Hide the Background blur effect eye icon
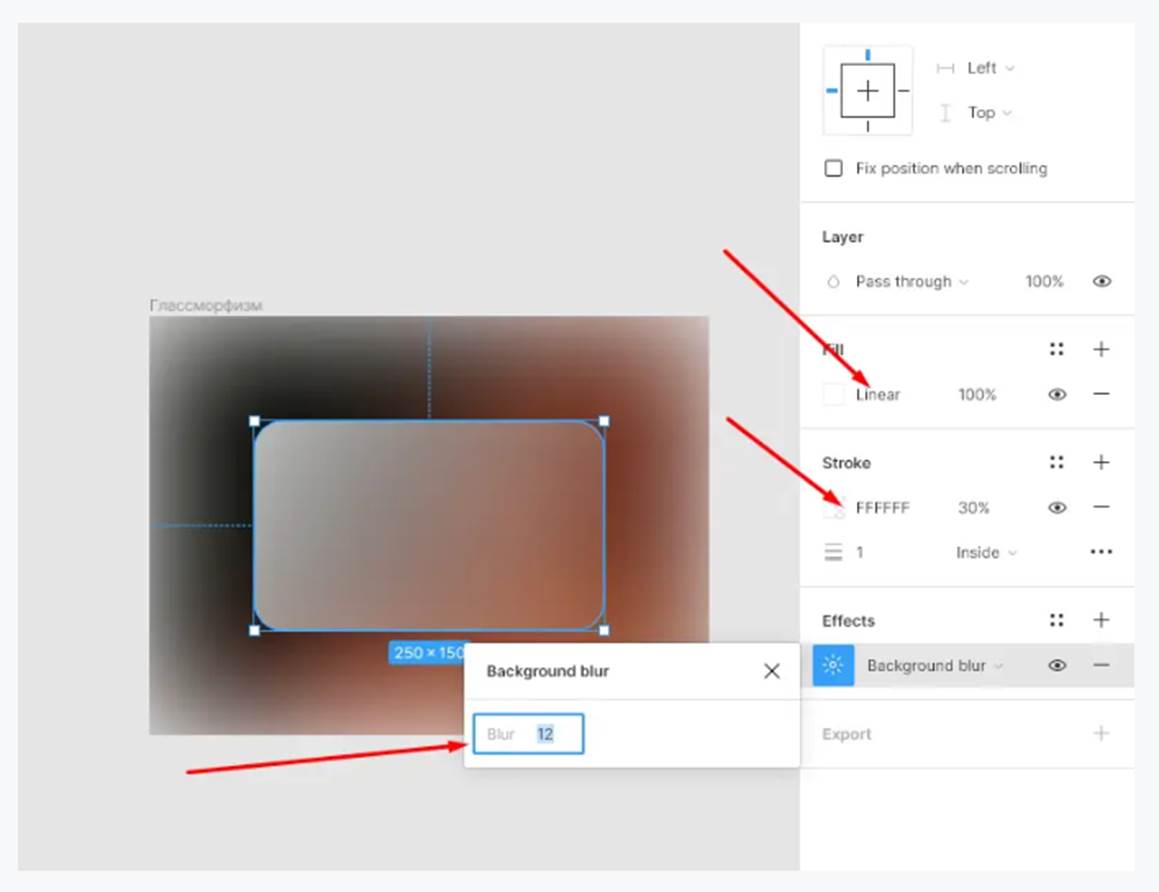The width and height of the screenshot is (1159, 892). point(1057,665)
